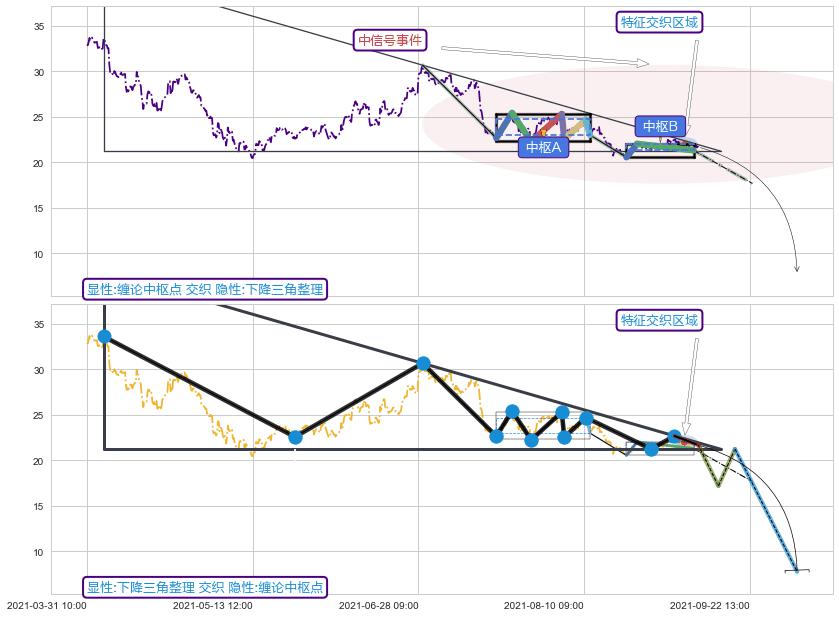Click the lowest blue dot near 2021-09-22
Image resolution: width=839 pixels, height=617 pixels.
click(651, 448)
